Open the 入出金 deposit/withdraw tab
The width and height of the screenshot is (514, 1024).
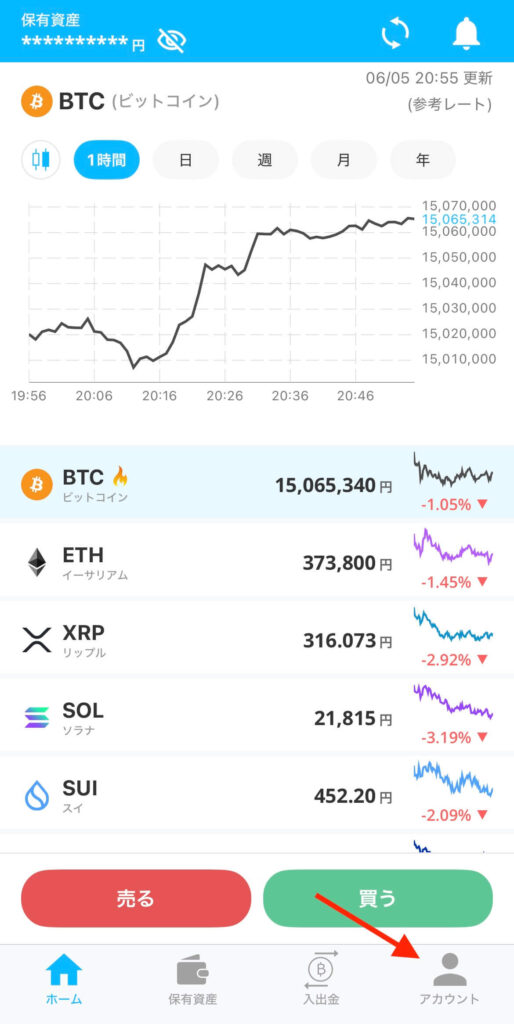point(321,979)
